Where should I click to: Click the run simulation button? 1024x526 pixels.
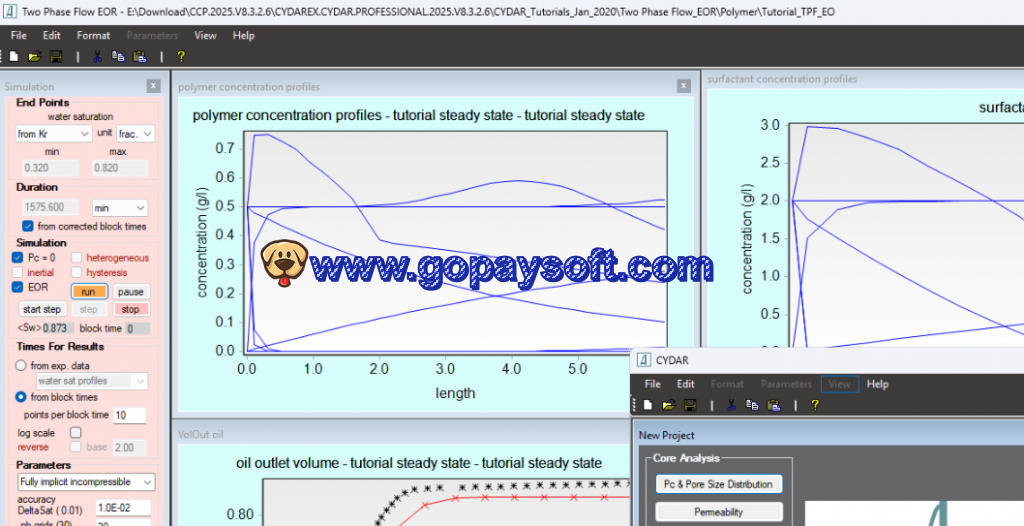pyautogui.click(x=88, y=292)
